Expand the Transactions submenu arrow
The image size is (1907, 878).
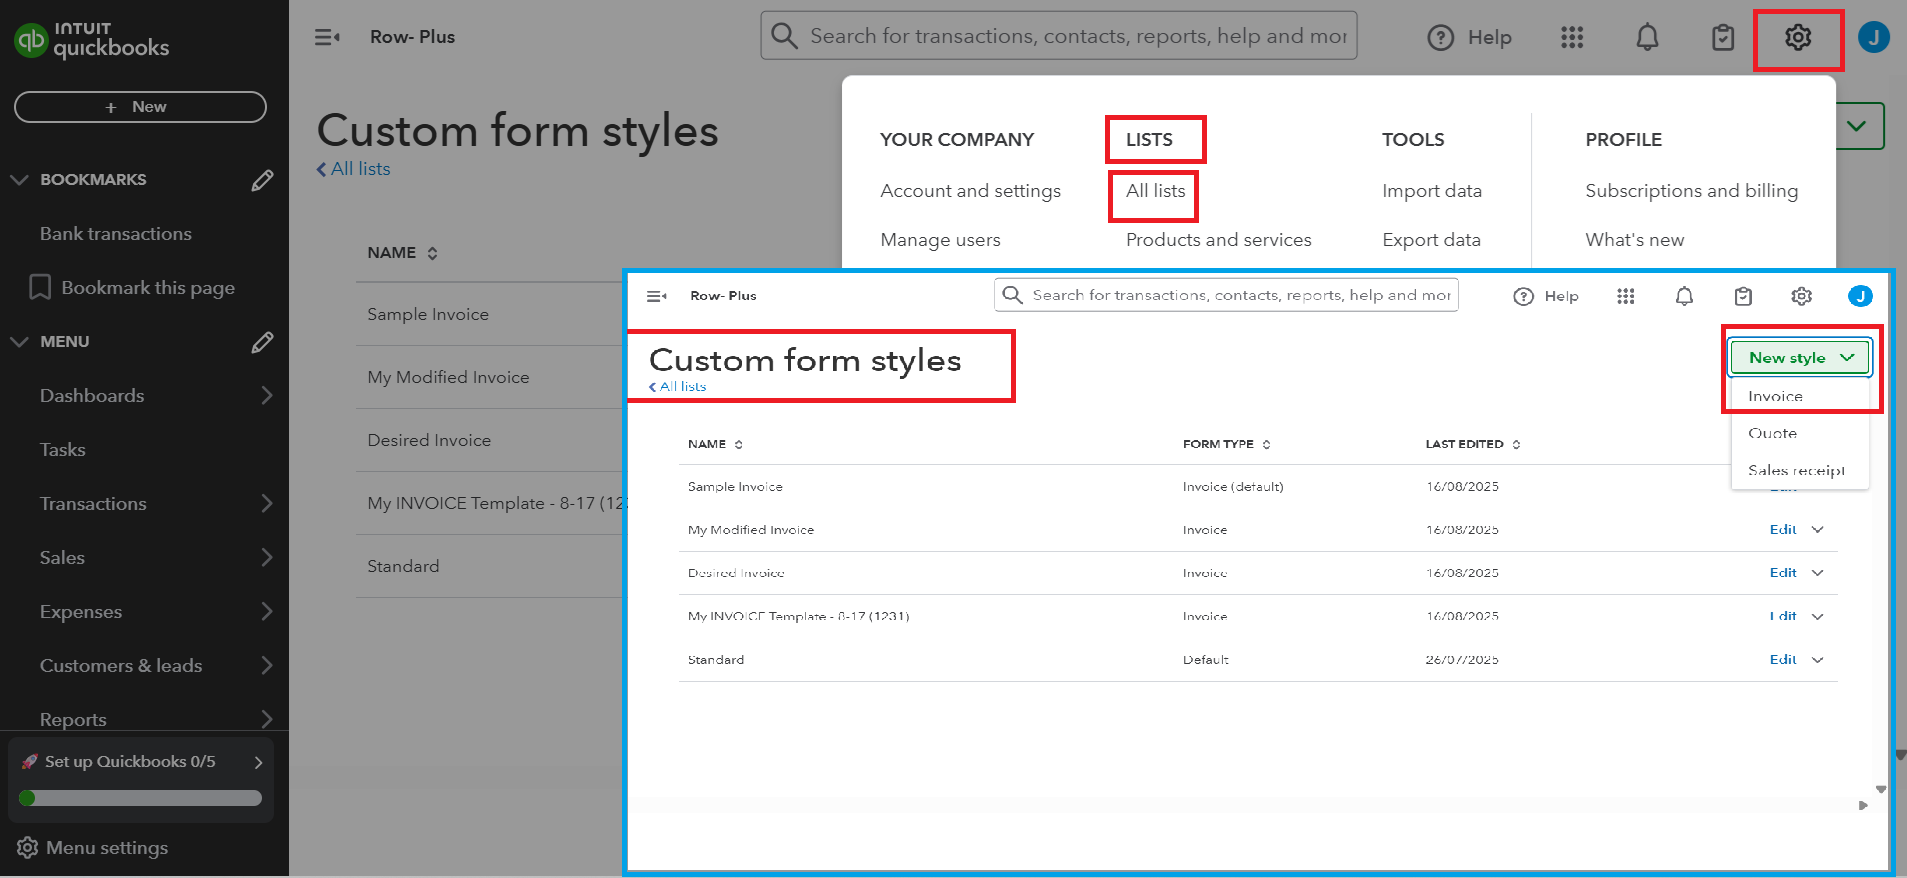coord(266,504)
